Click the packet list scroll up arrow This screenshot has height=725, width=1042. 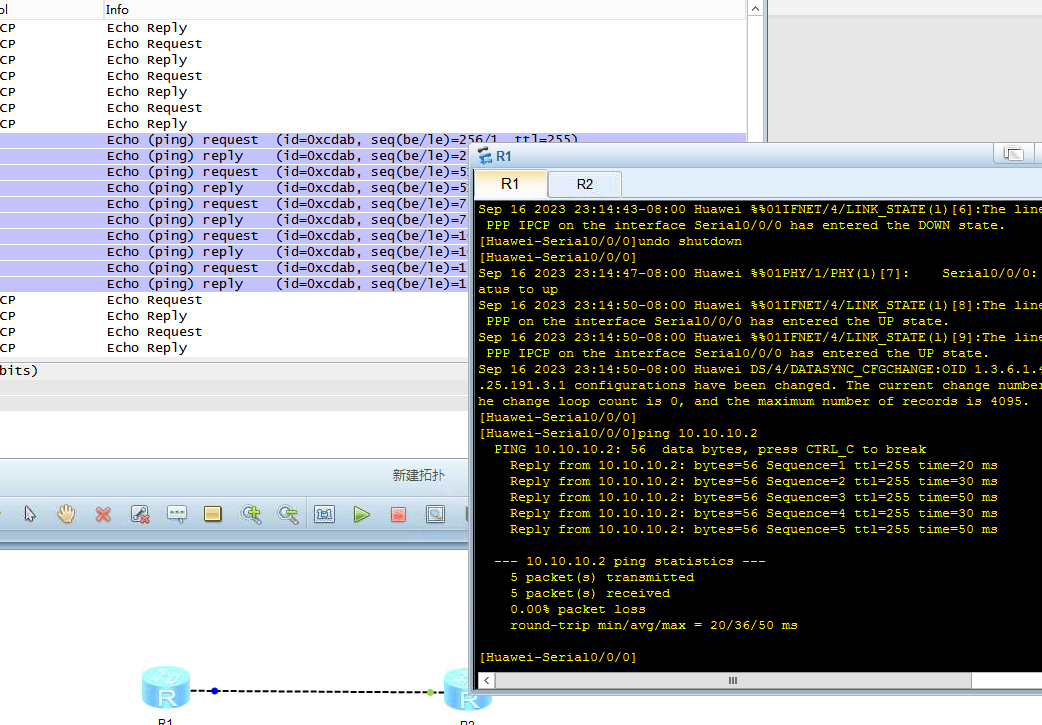tap(756, 9)
